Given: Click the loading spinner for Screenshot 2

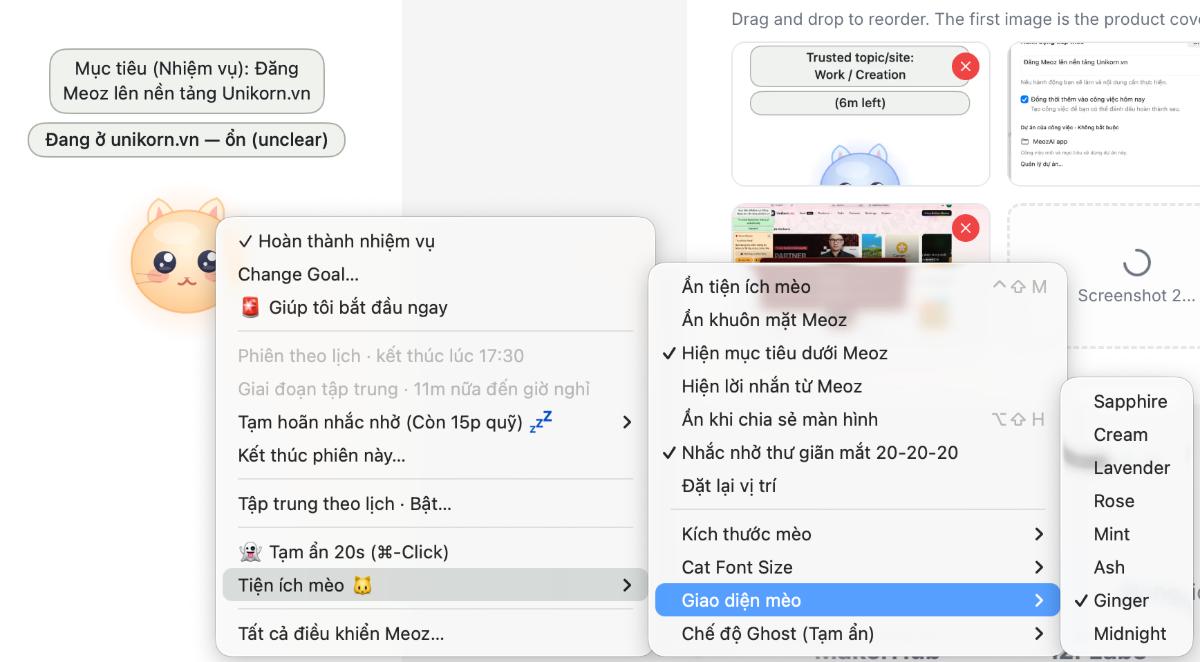Looking at the screenshot, I should click(1136, 263).
